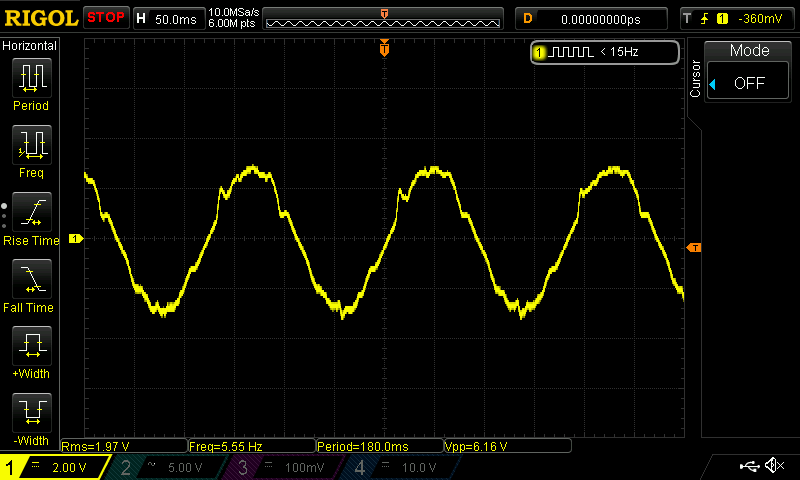The width and height of the screenshot is (800, 480).
Task: Click the Freq=5.55 Hz measurement
Action: click(252, 446)
